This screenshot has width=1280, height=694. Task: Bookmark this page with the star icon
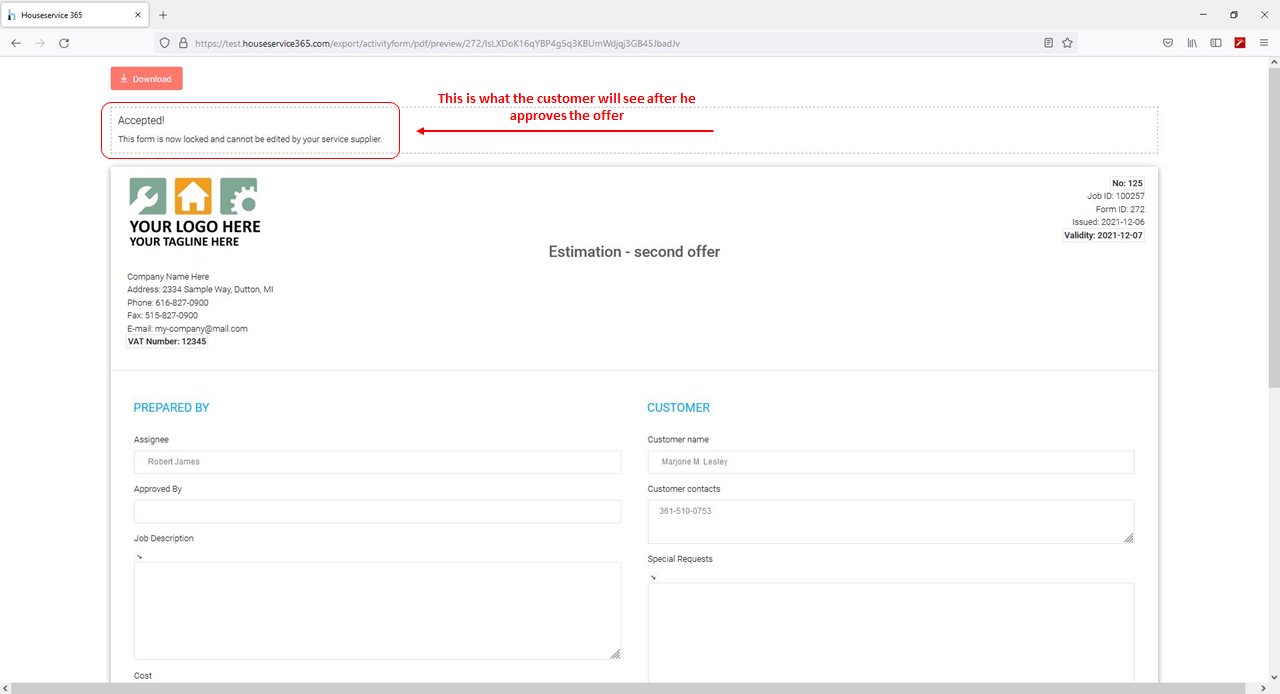(x=1067, y=43)
